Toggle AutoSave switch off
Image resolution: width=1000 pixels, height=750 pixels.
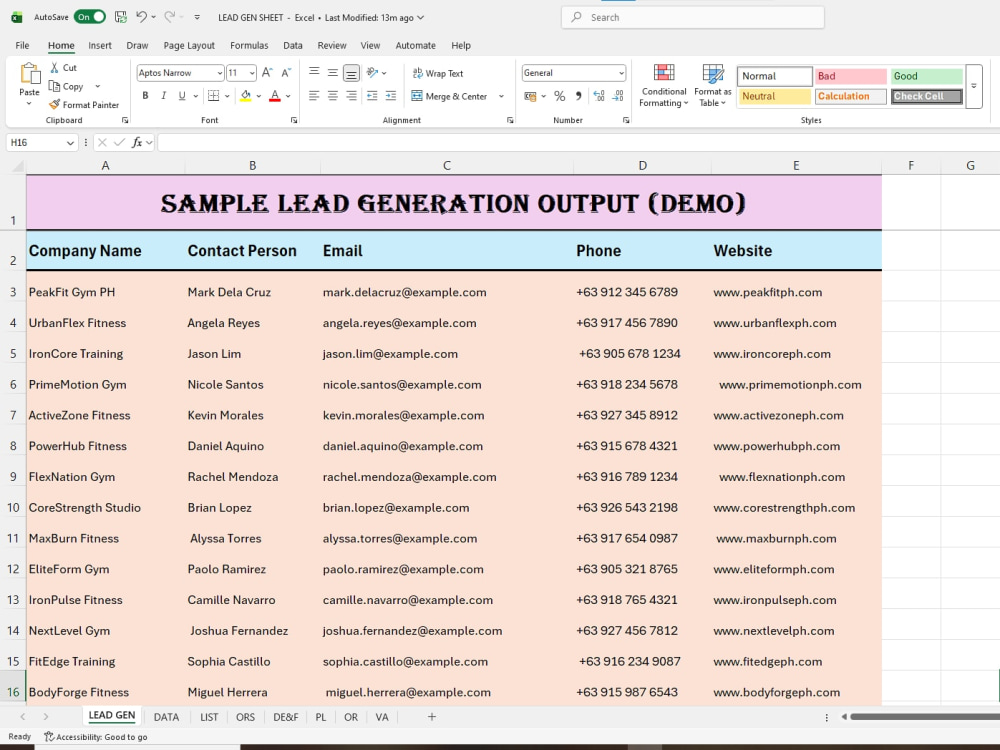click(x=89, y=17)
